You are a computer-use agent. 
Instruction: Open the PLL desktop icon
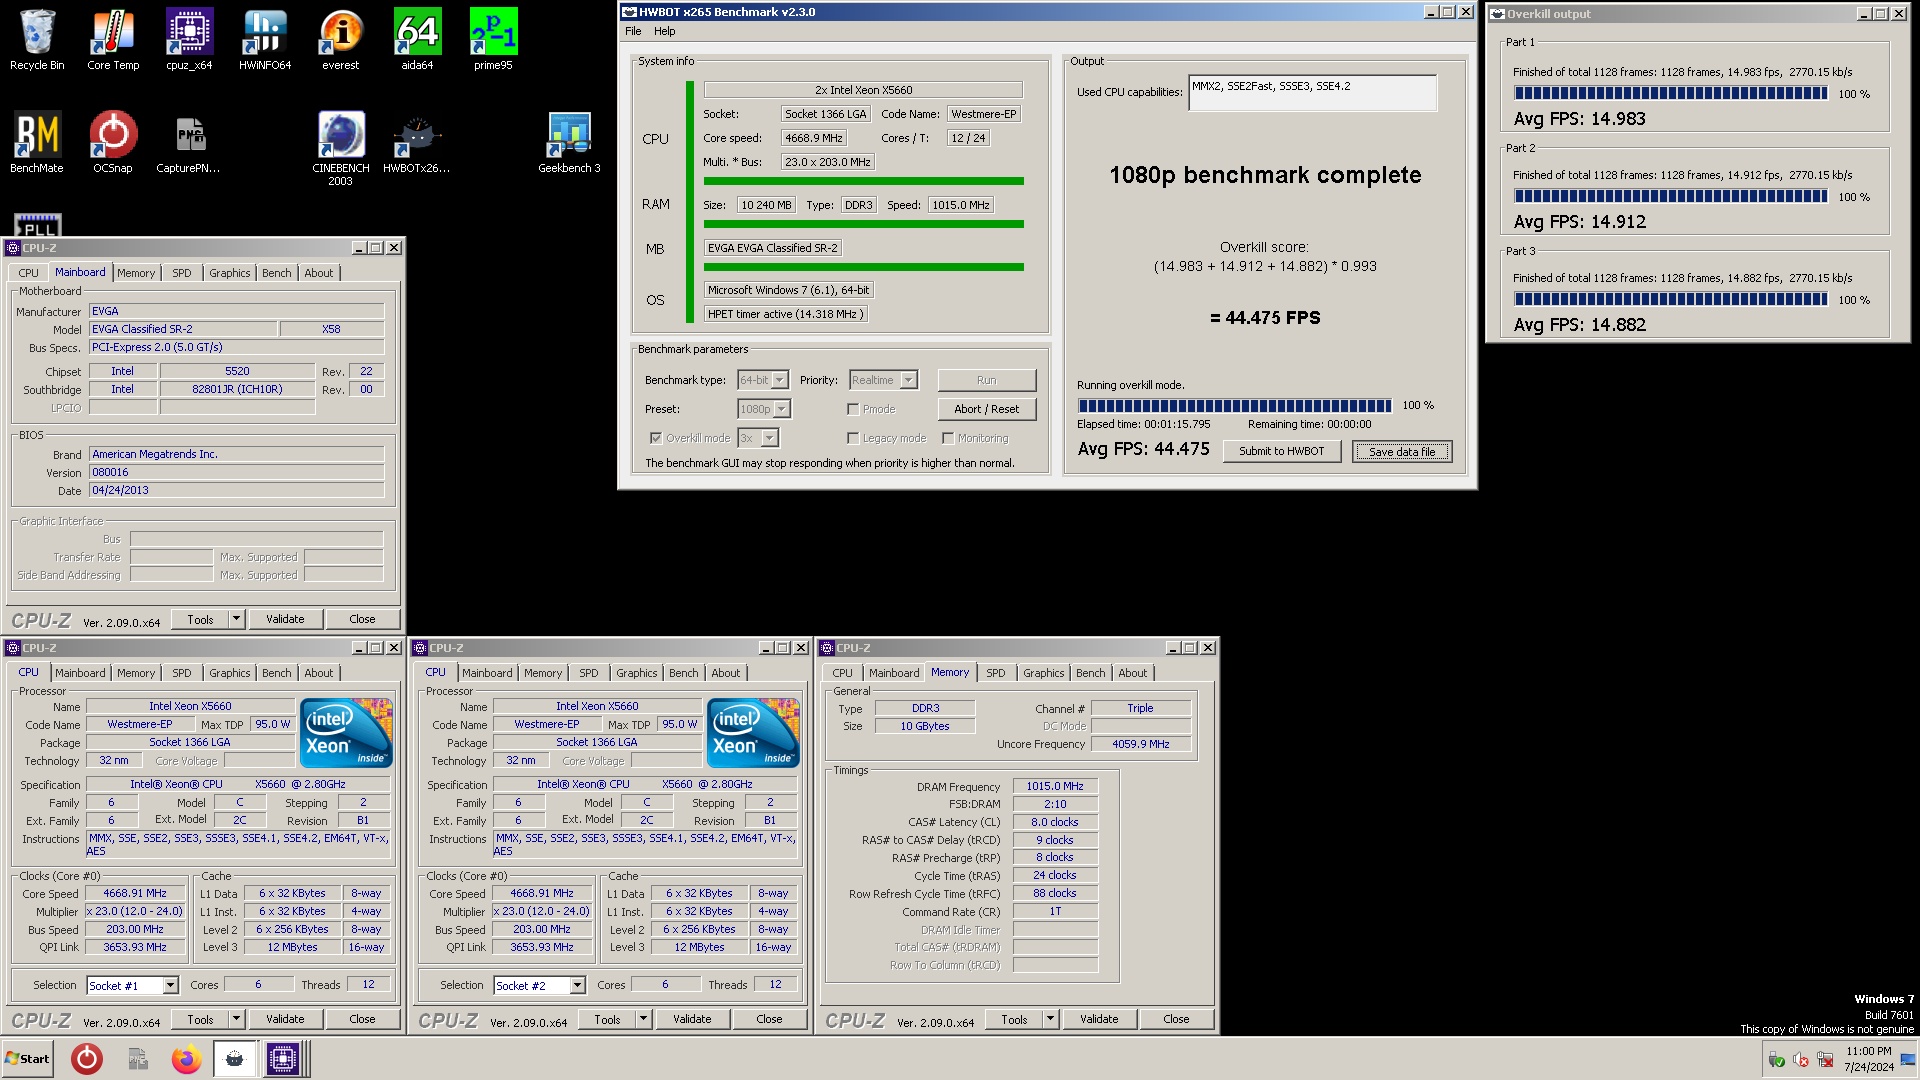38,225
